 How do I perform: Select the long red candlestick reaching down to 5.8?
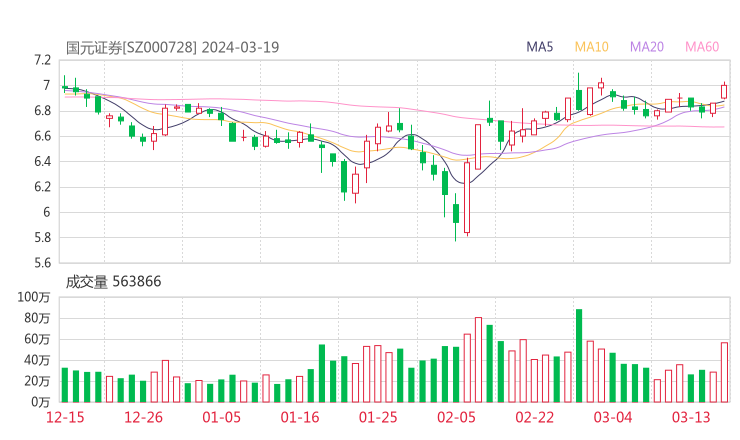pos(467,198)
